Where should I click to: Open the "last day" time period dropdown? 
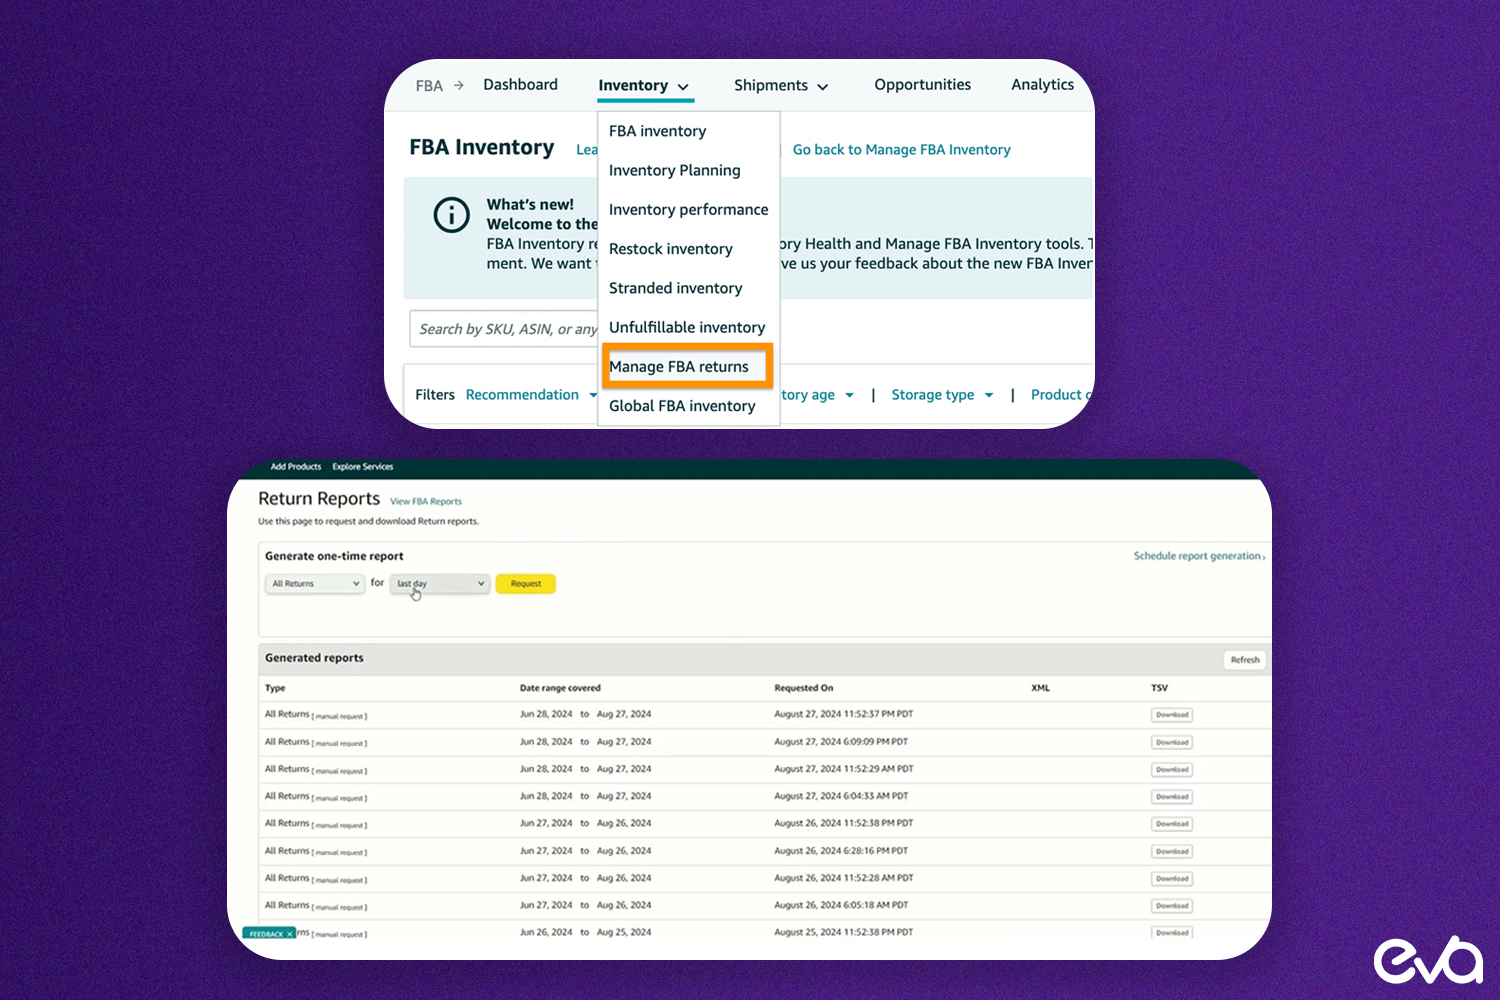pos(439,583)
